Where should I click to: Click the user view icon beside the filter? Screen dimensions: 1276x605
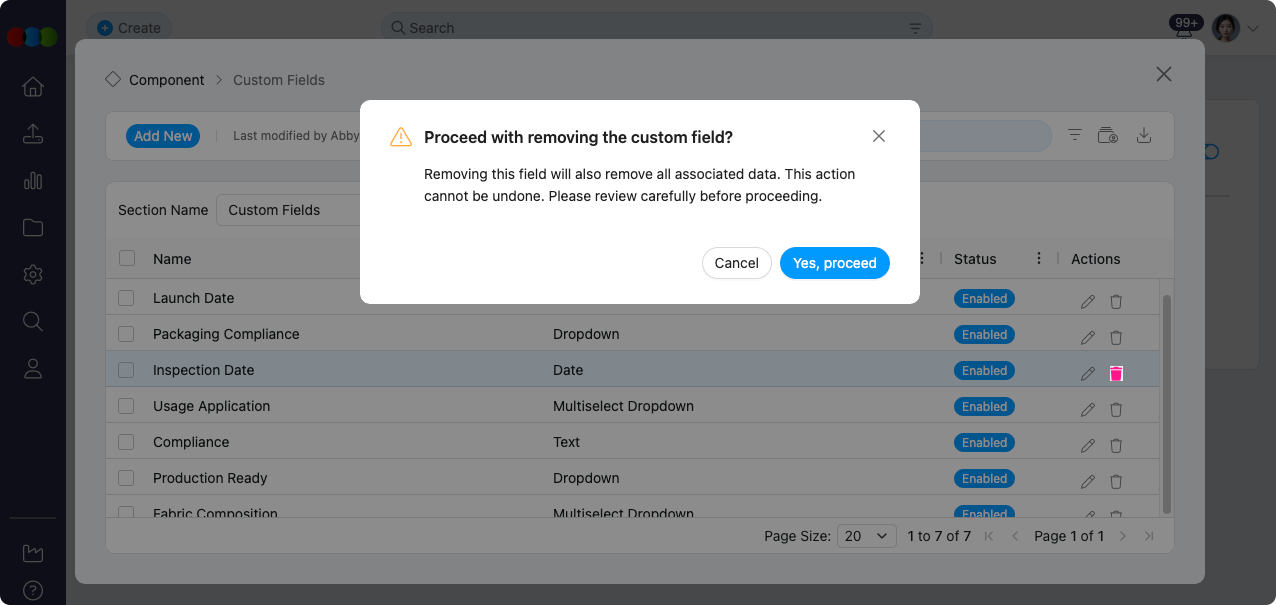point(1108,135)
